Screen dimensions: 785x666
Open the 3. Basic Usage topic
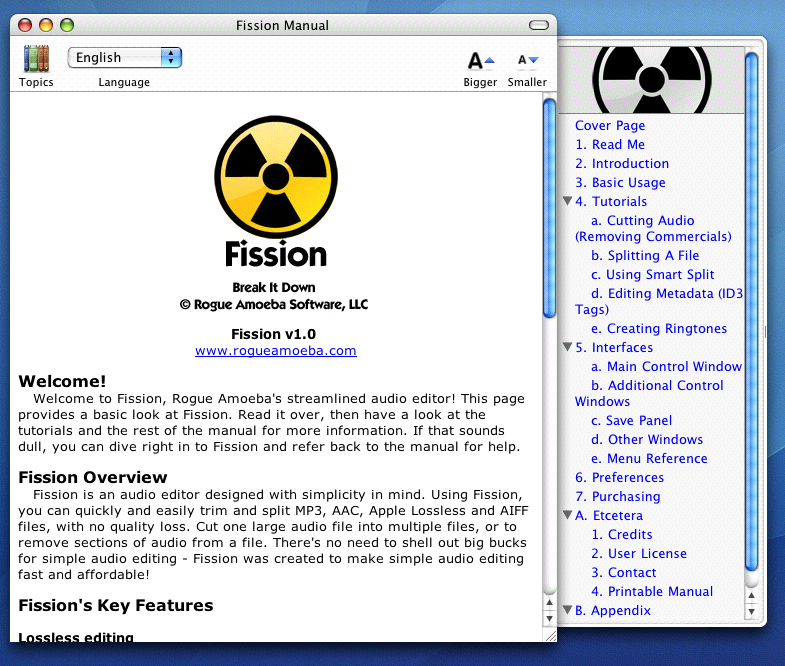click(620, 182)
